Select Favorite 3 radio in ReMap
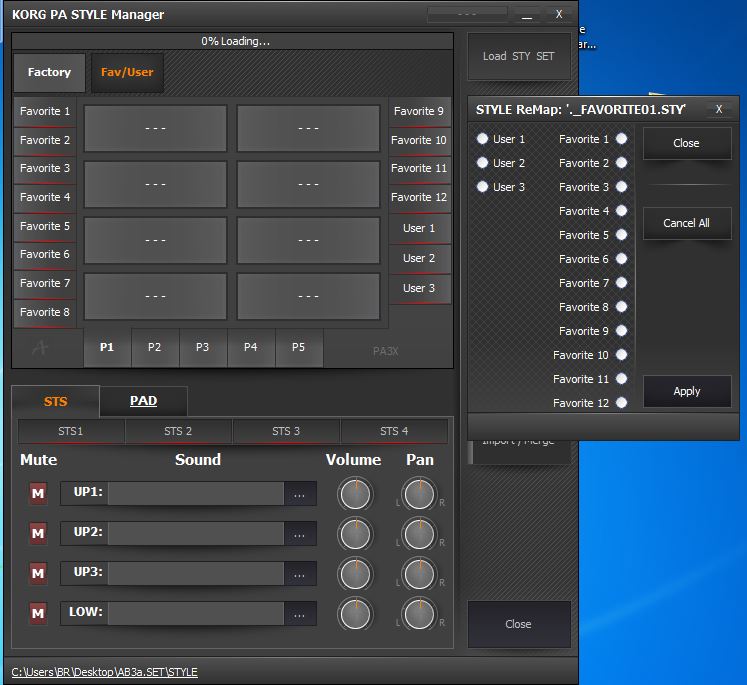The width and height of the screenshot is (747, 685). tap(621, 186)
